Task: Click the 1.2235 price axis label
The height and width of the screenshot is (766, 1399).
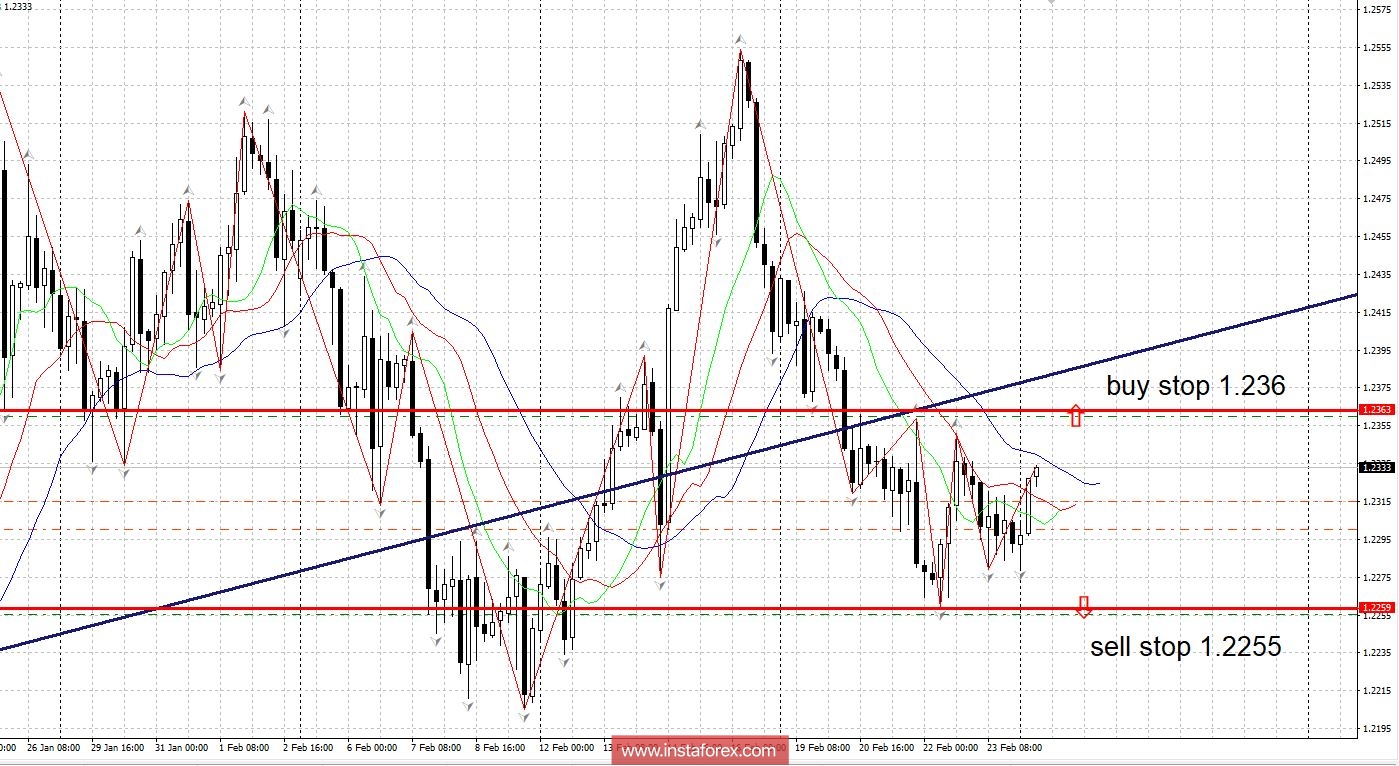Action: point(1377,653)
